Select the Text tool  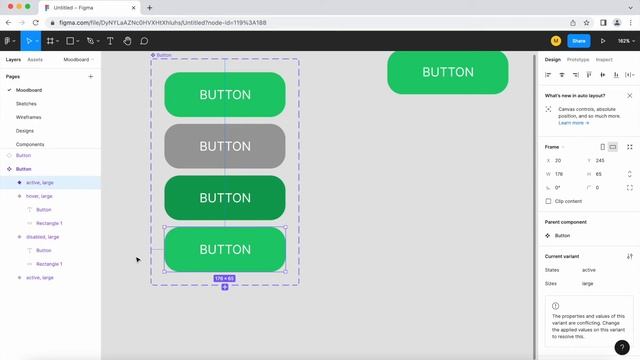click(x=110, y=41)
